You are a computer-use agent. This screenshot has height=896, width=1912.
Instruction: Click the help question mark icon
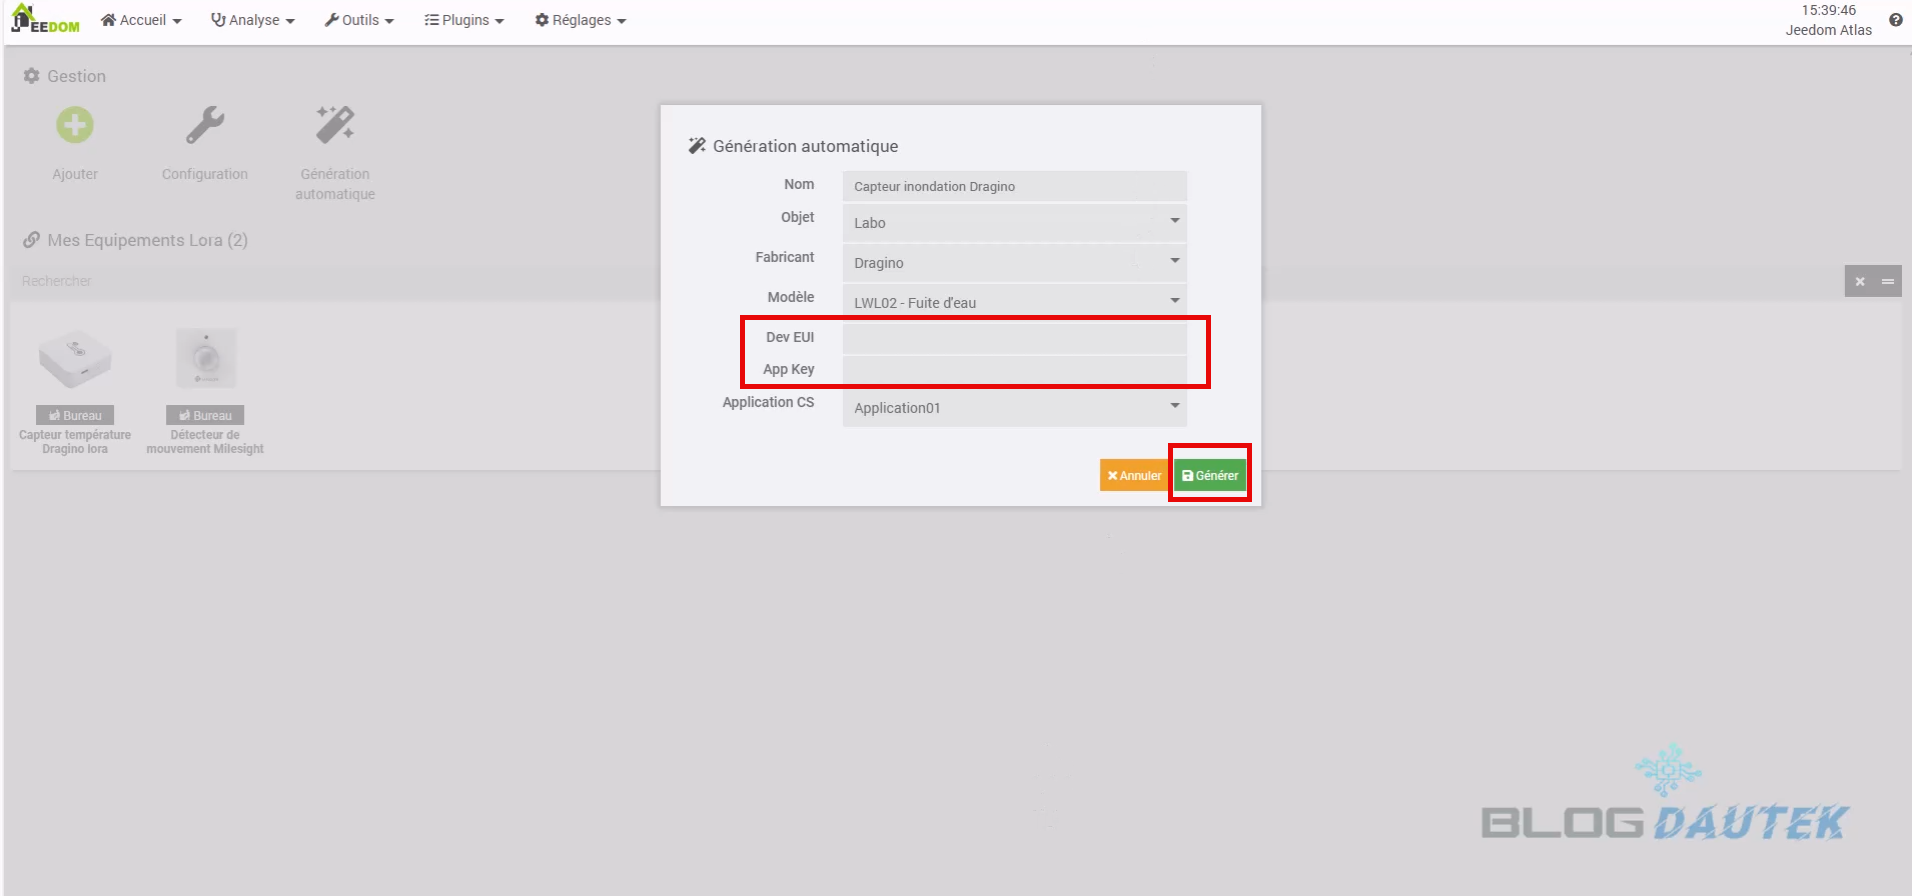(1895, 20)
